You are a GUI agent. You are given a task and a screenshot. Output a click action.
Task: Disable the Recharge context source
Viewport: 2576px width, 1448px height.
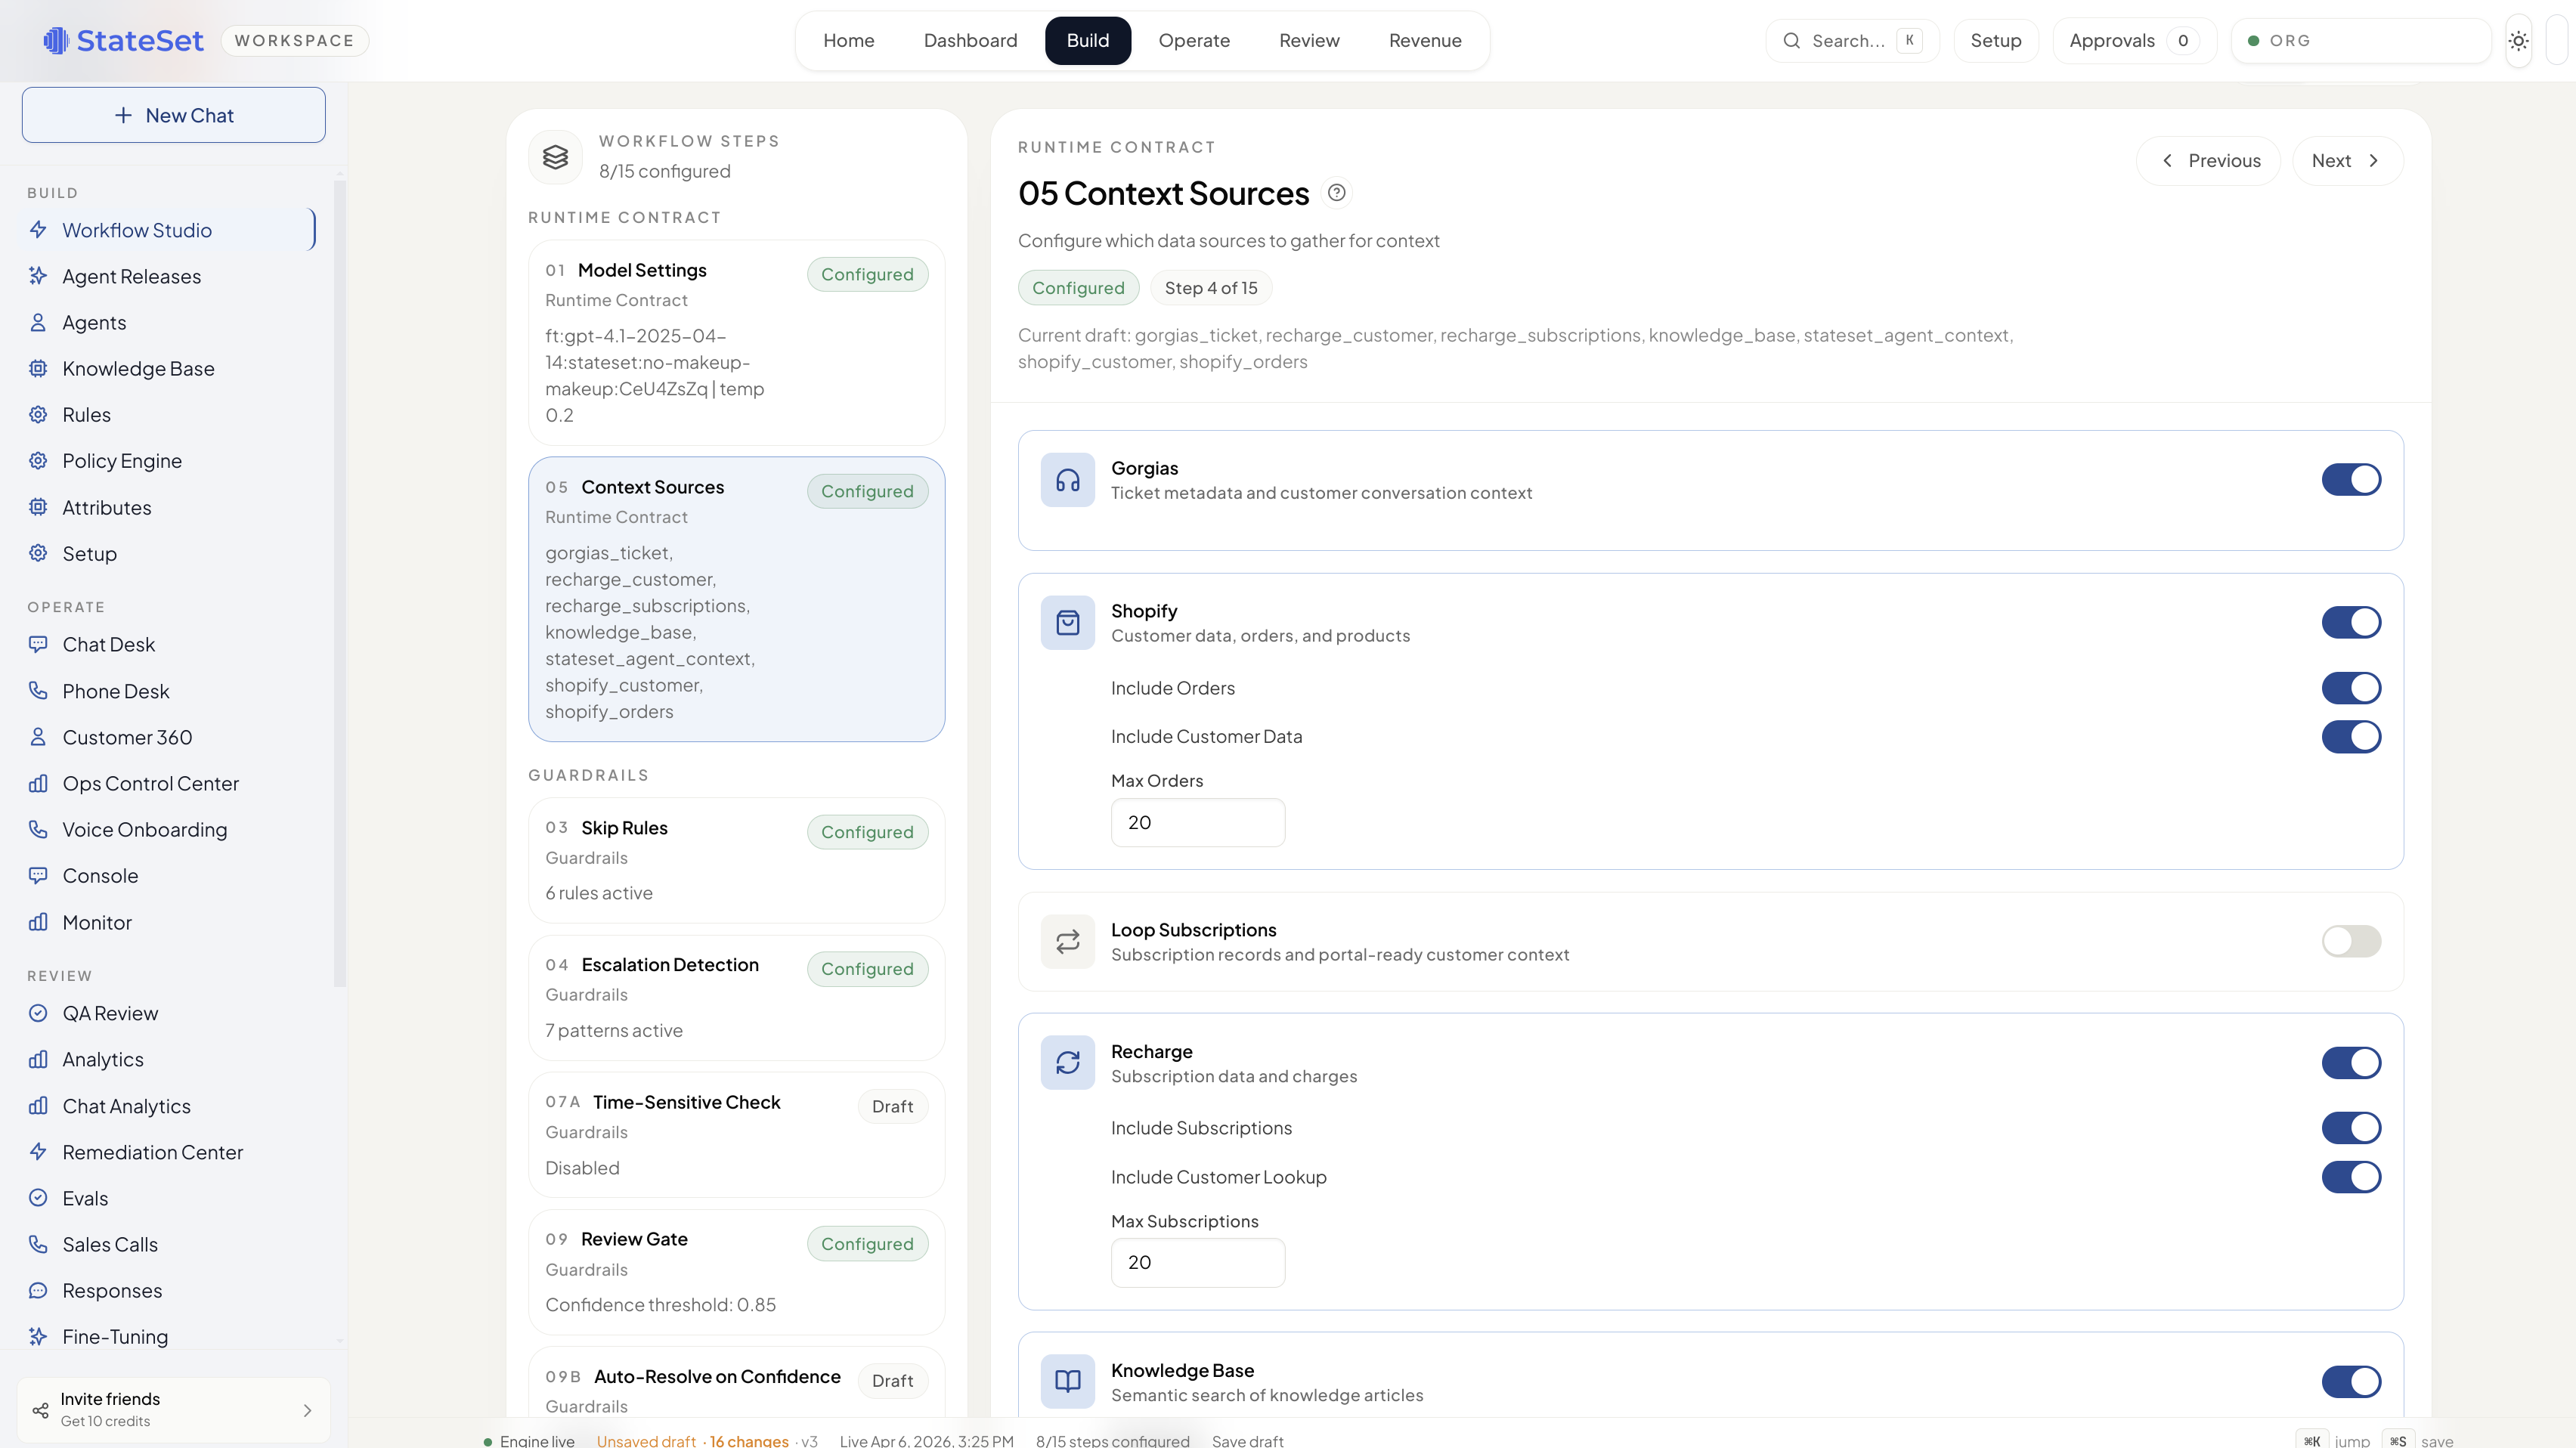click(2351, 1063)
